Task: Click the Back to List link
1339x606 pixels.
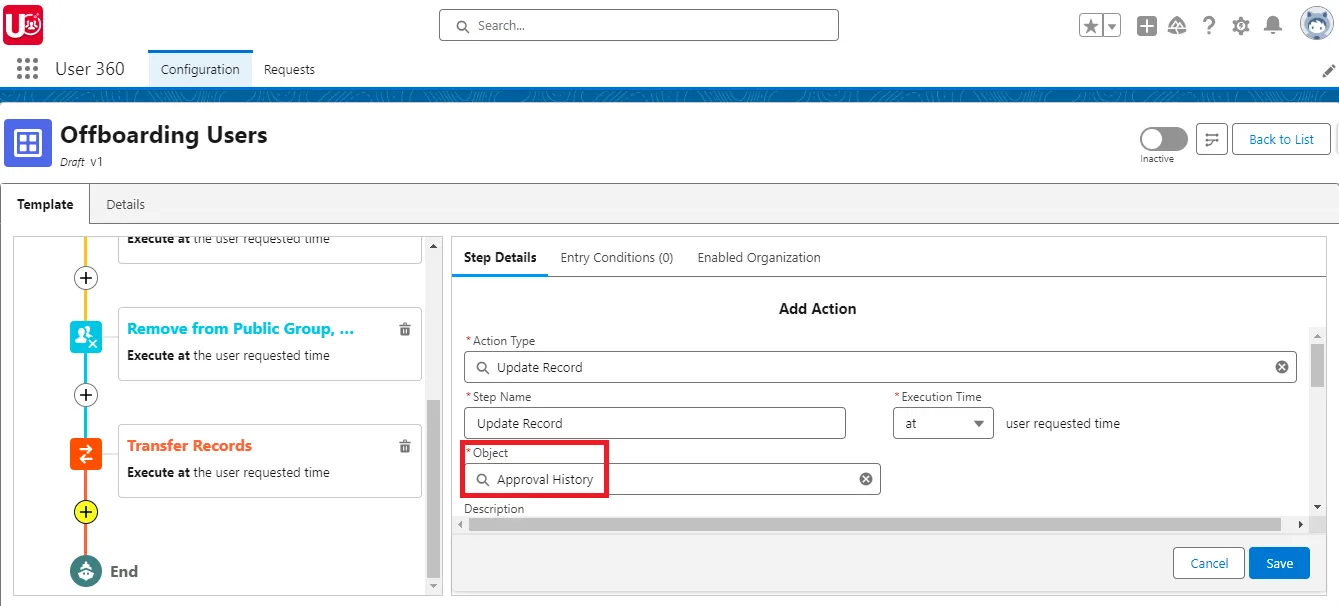Action: pyautogui.click(x=1281, y=138)
